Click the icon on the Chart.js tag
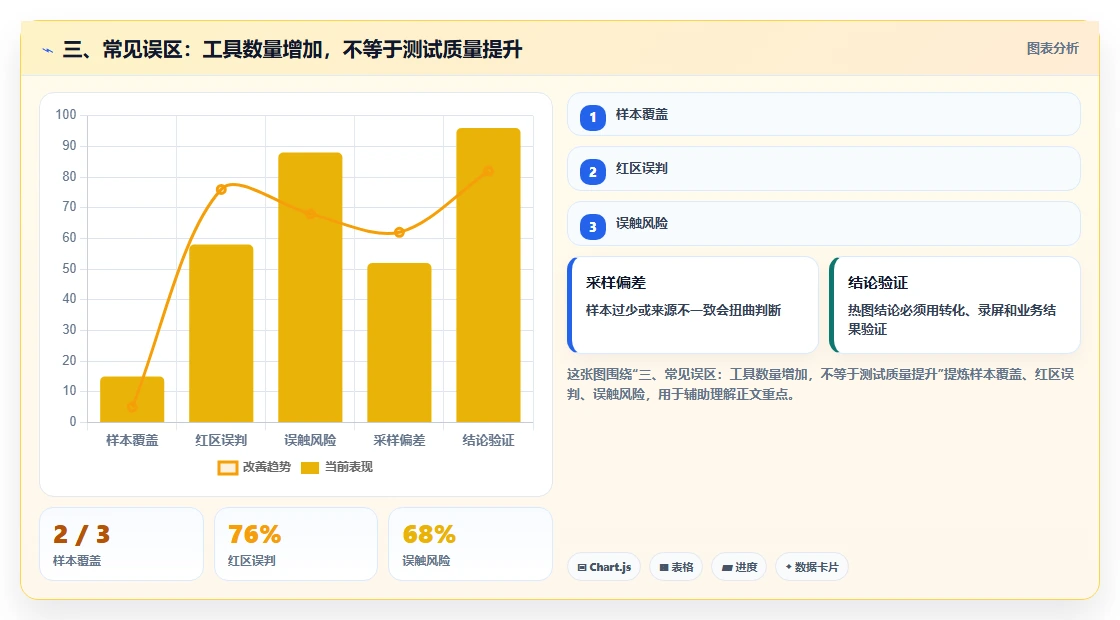Viewport: 1120px width, 620px height. (x=582, y=567)
